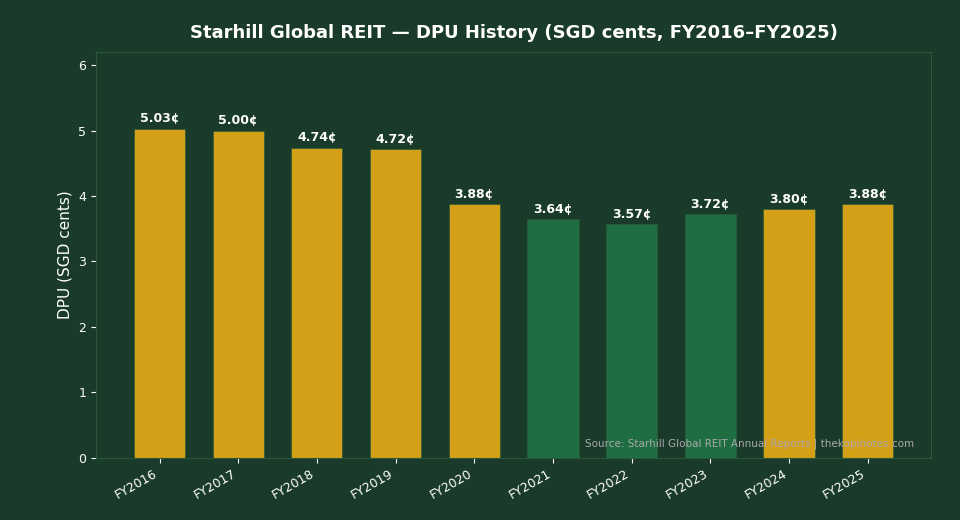Click the FY2019 bar
960x520 pixels.
point(396,304)
